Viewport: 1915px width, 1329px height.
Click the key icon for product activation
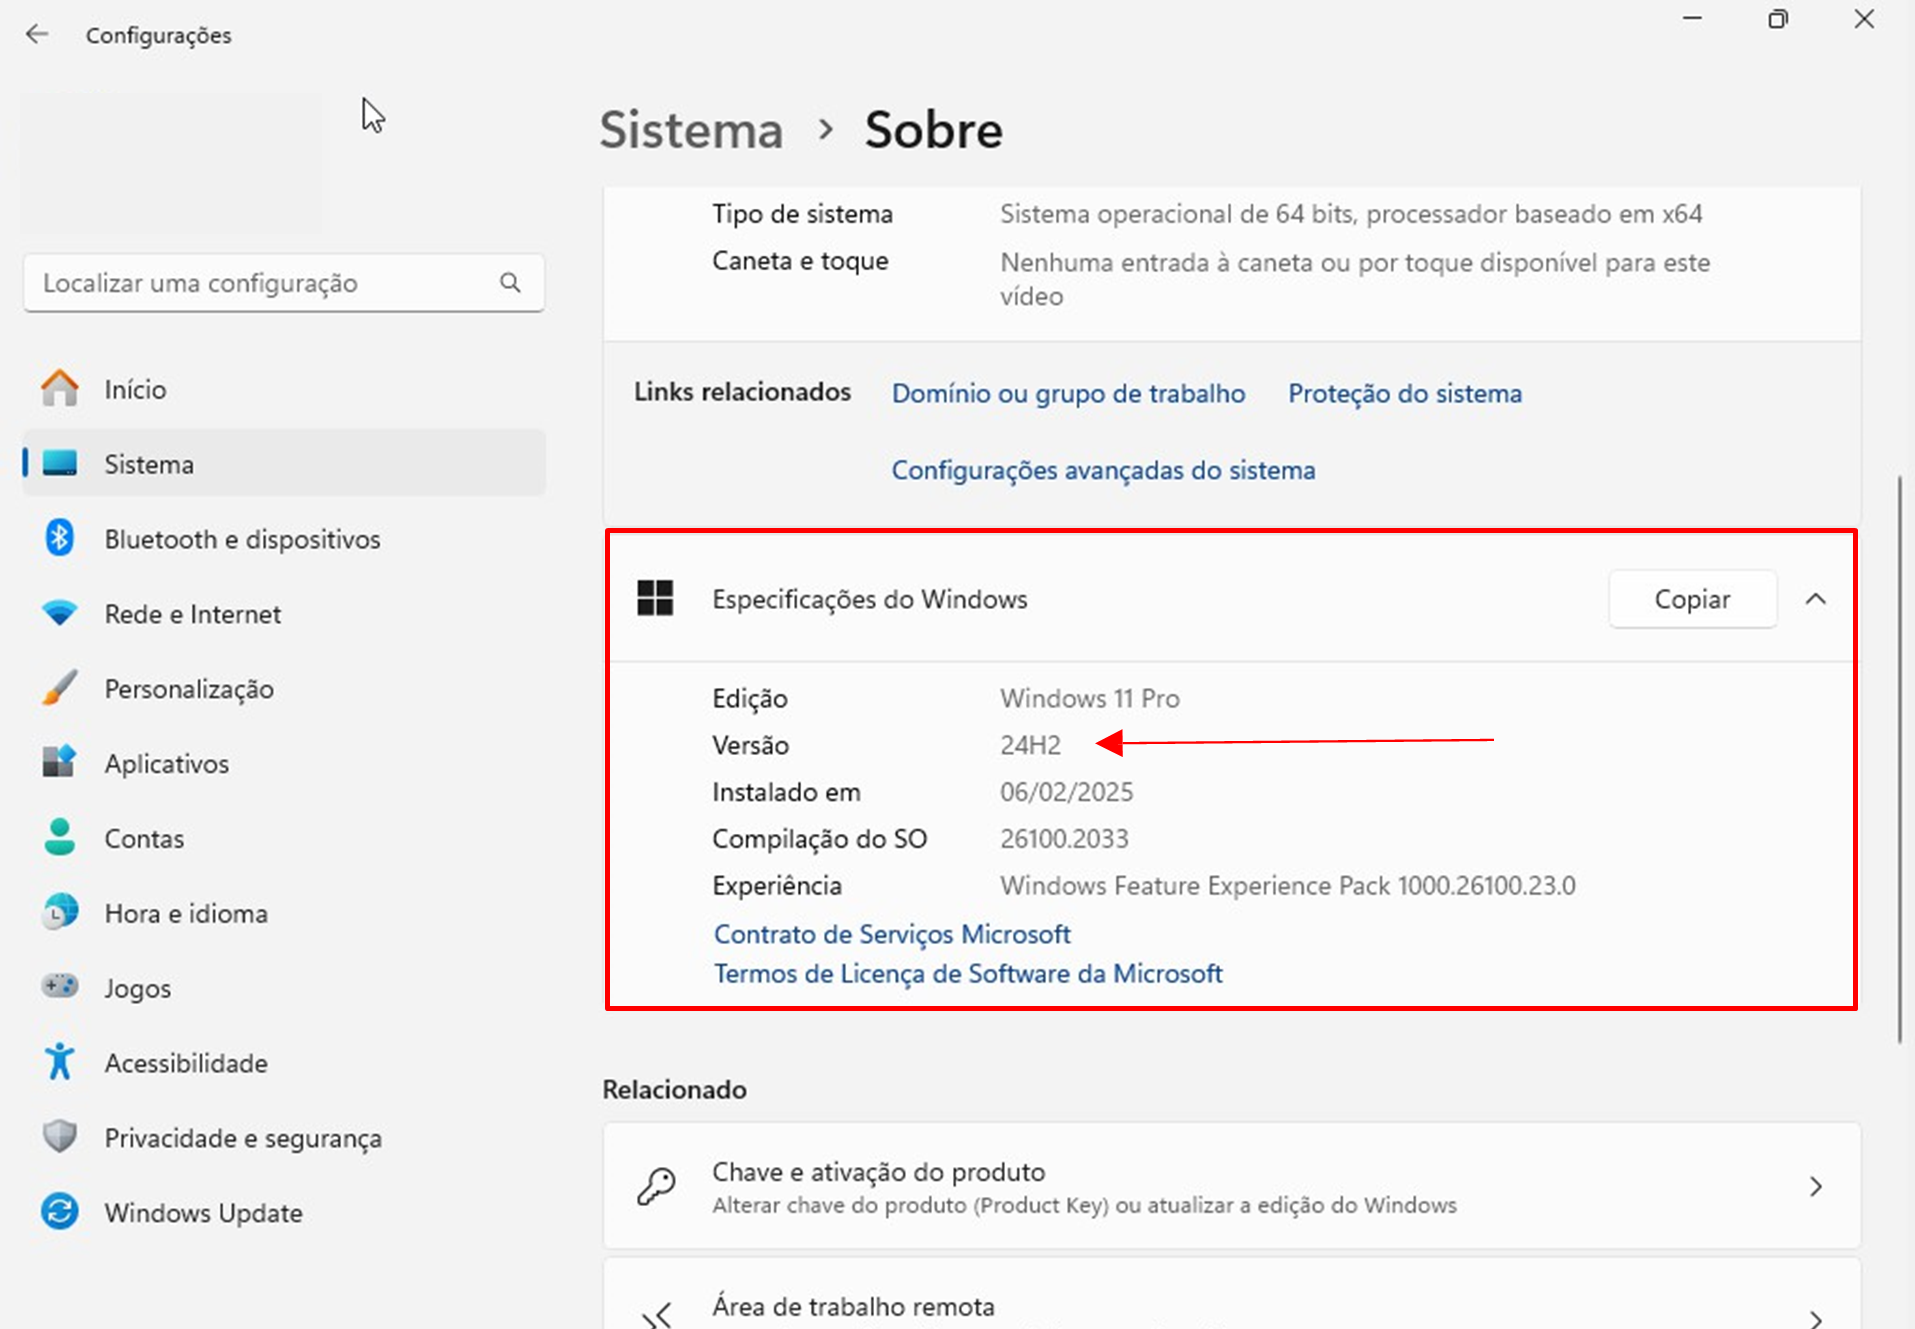(656, 1187)
